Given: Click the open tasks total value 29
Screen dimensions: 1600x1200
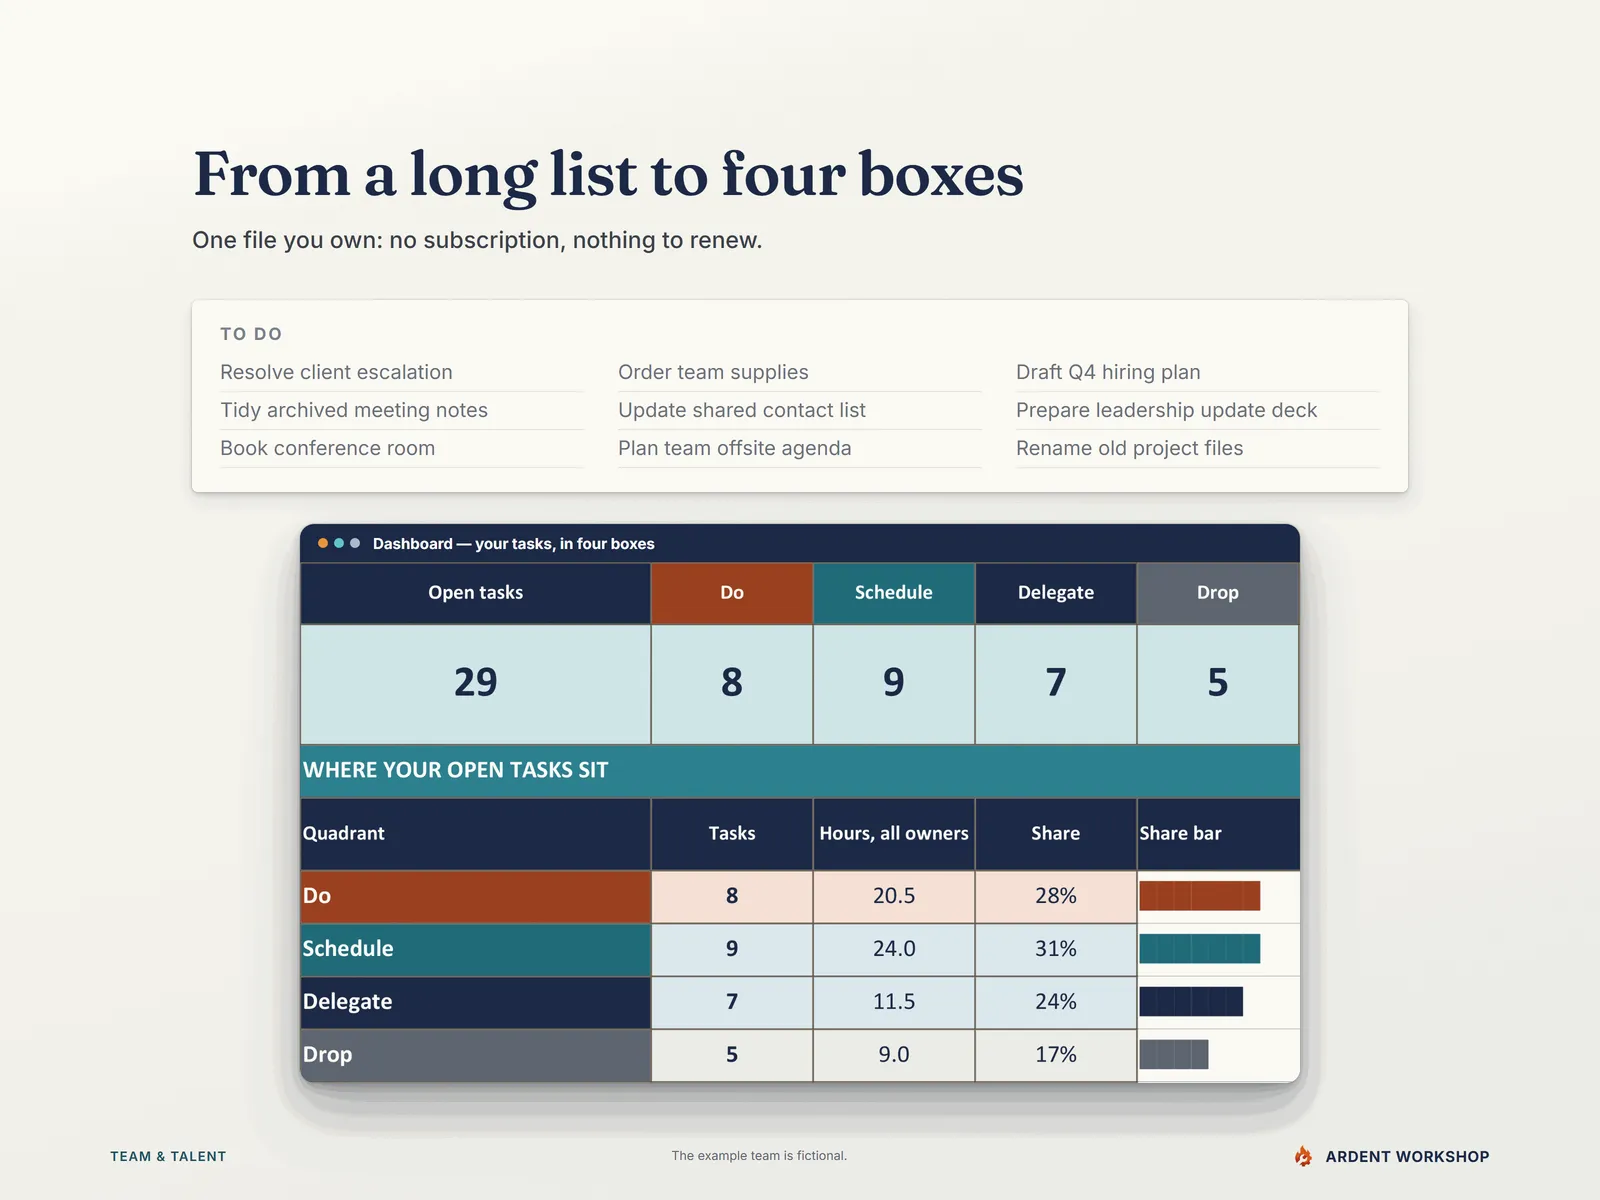Looking at the screenshot, I should pos(476,684).
